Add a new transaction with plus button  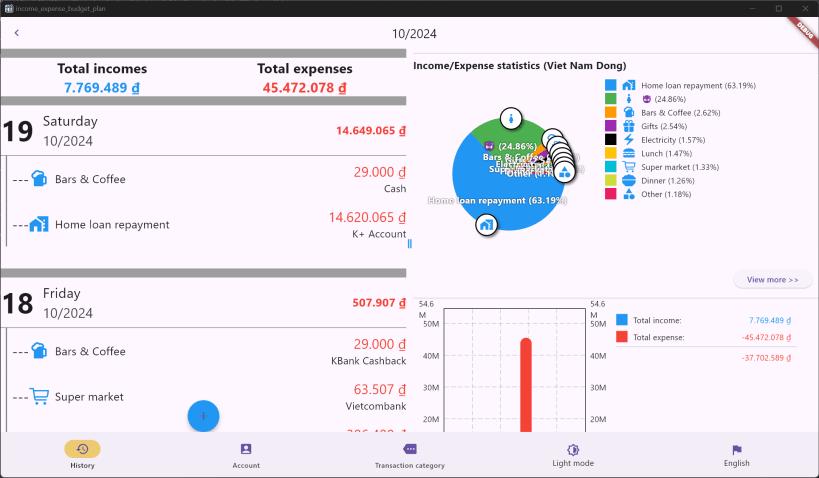coord(203,416)
